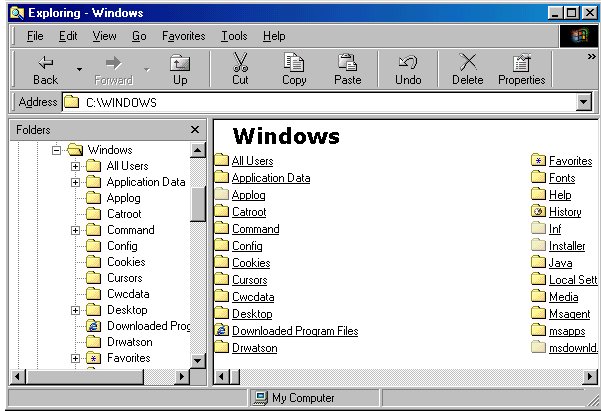This screenshot has width=601, height=411.
Task: Collapse the Windows folder tree node
Action: point(56,150)
